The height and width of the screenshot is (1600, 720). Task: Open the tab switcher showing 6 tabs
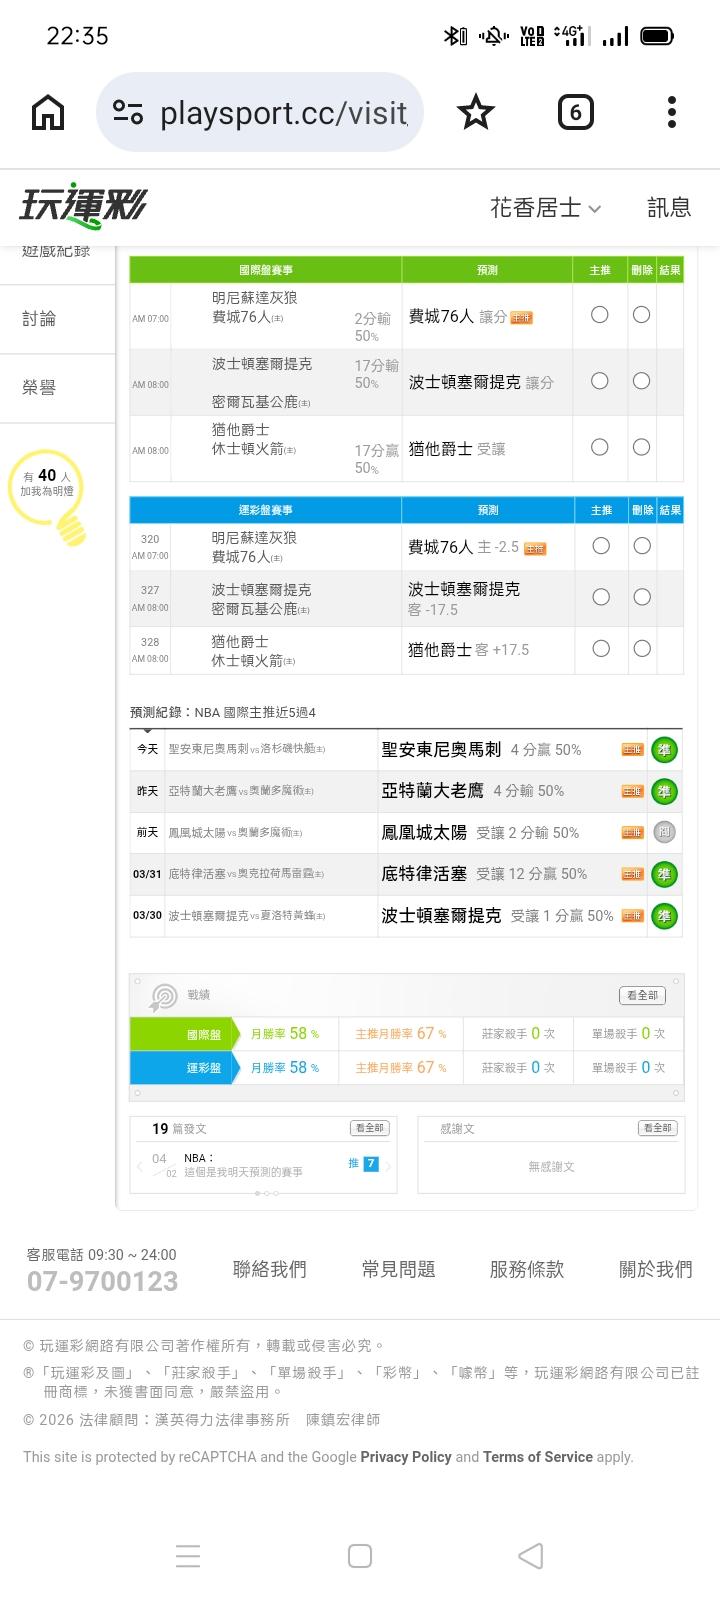pyautogui.click(x=575, y=113)
